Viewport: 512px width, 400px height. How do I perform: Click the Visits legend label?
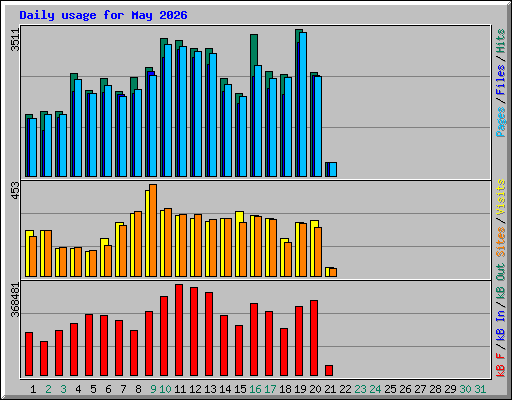click(x=500, y=197)
